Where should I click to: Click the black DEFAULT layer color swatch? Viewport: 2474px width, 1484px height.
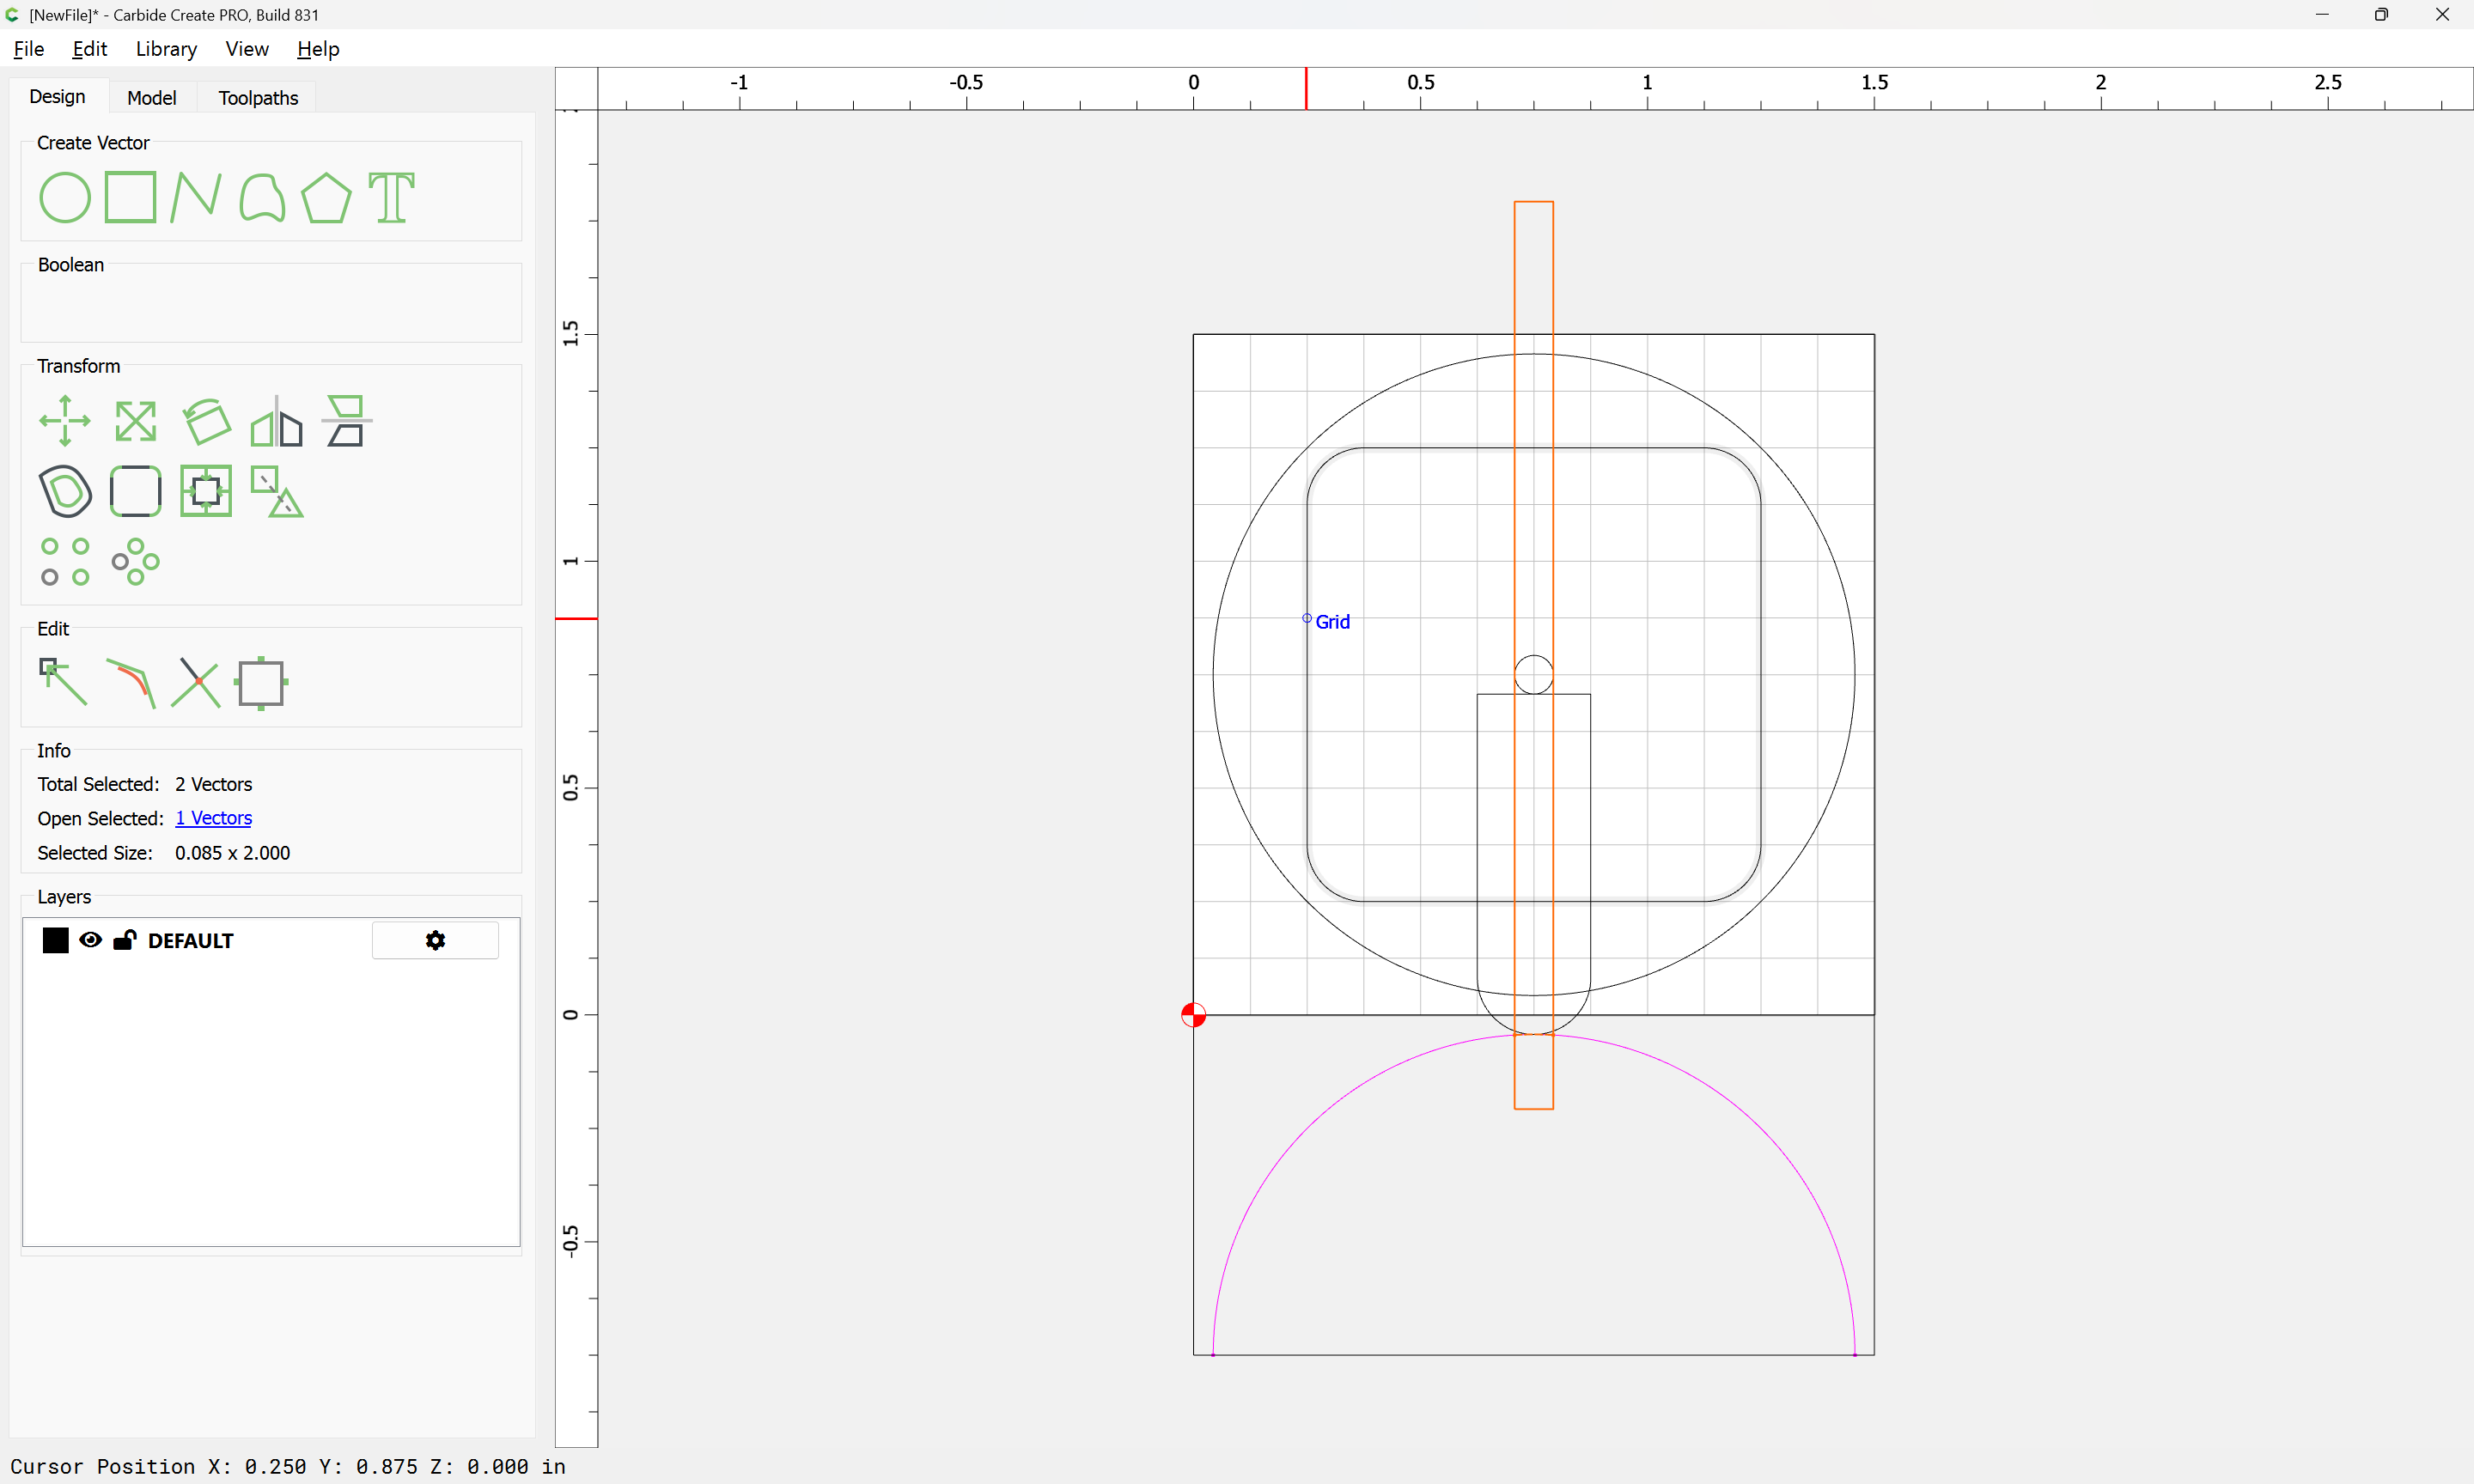click(56, 940)
